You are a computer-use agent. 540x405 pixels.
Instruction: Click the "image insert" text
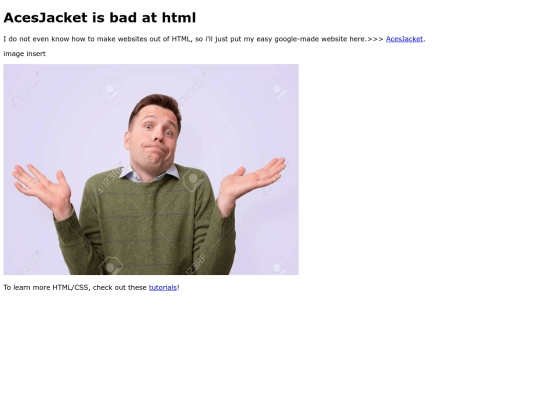pos(24,54)
